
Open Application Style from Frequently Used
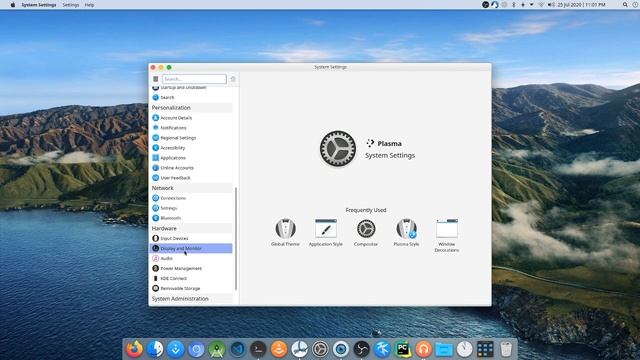[x=326, y=232]
